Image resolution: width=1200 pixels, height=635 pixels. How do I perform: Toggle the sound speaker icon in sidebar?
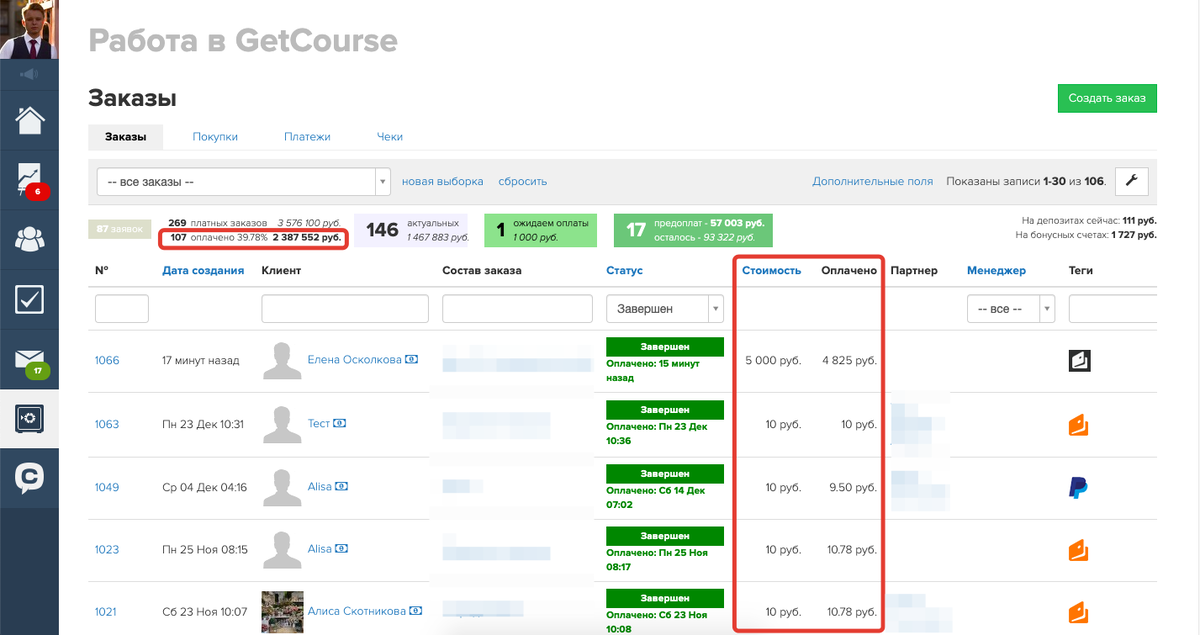[x=29, y=73]
